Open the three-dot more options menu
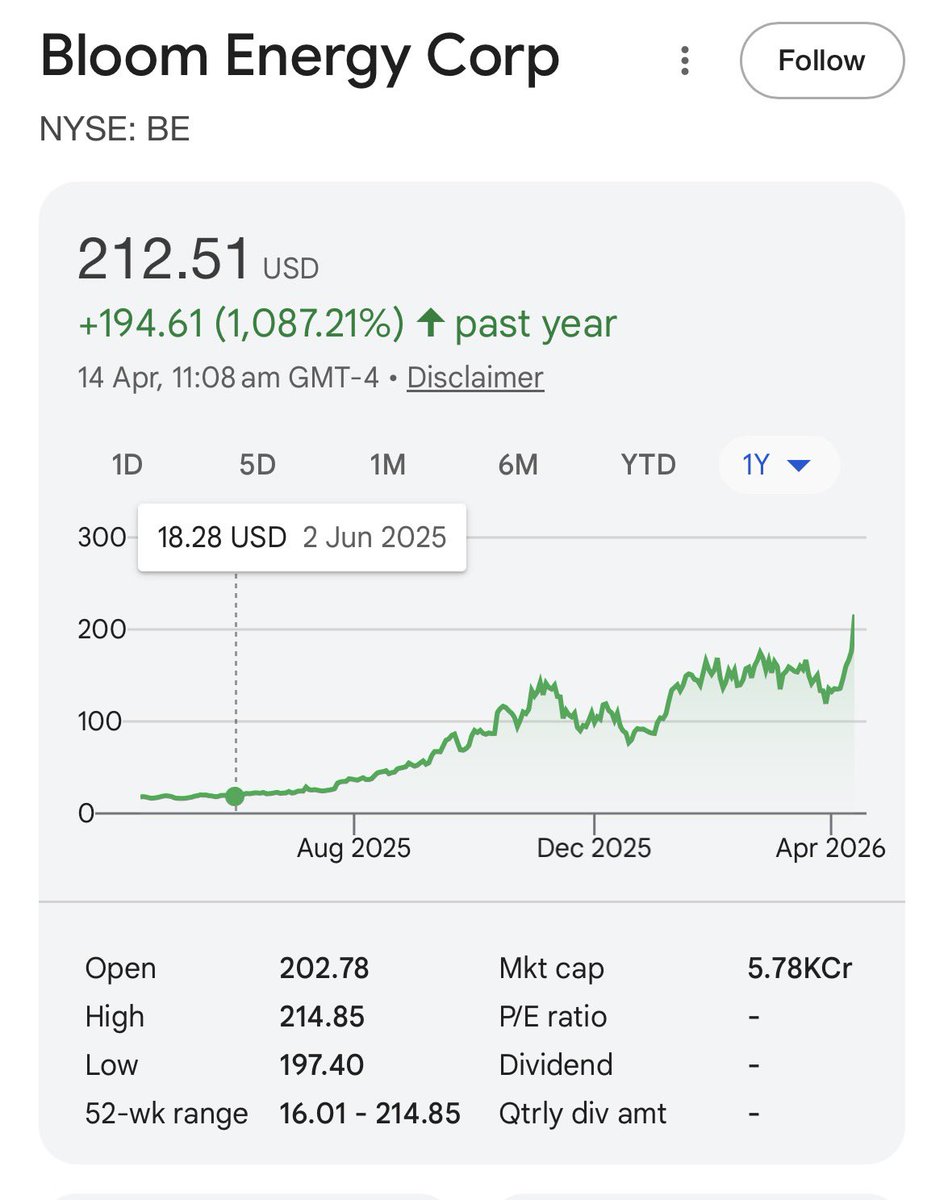This screenshot has height=1200, width=944. [x=684, y=61]
